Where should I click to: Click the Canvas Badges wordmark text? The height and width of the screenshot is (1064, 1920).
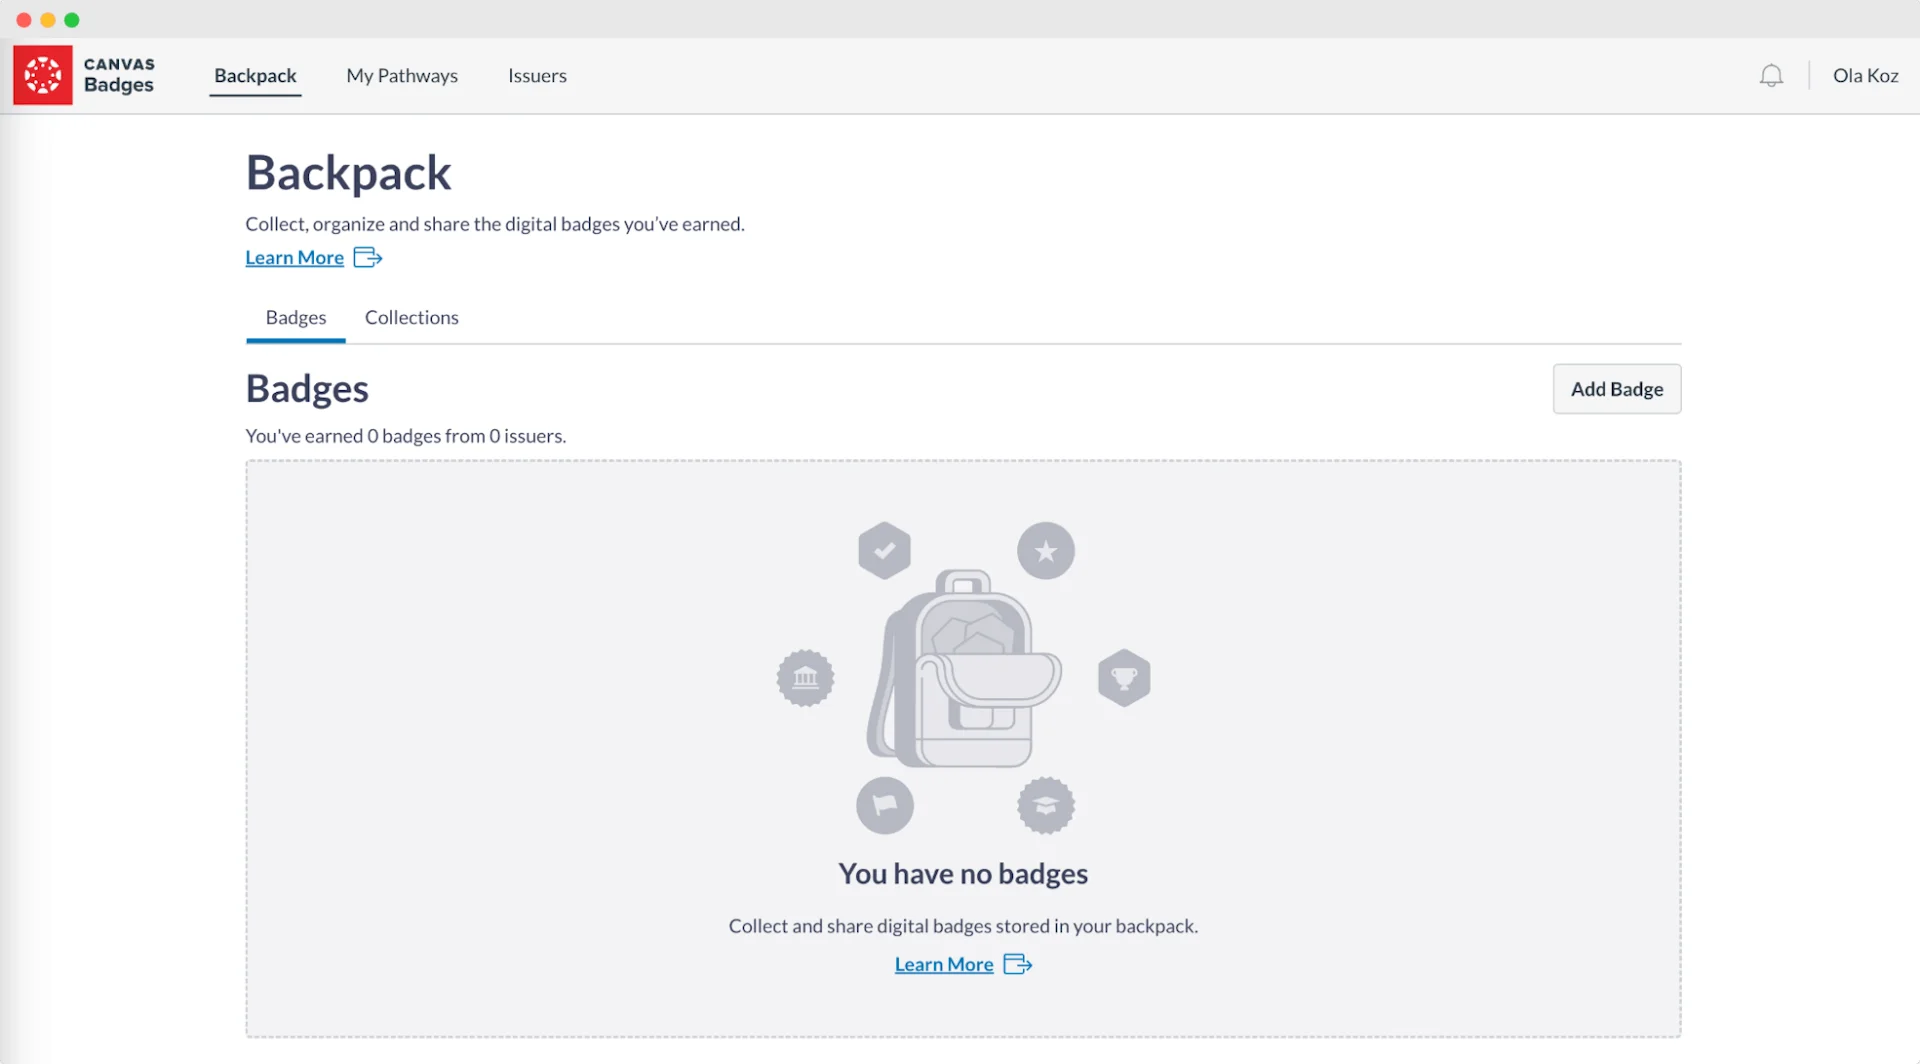click(119, 75)
